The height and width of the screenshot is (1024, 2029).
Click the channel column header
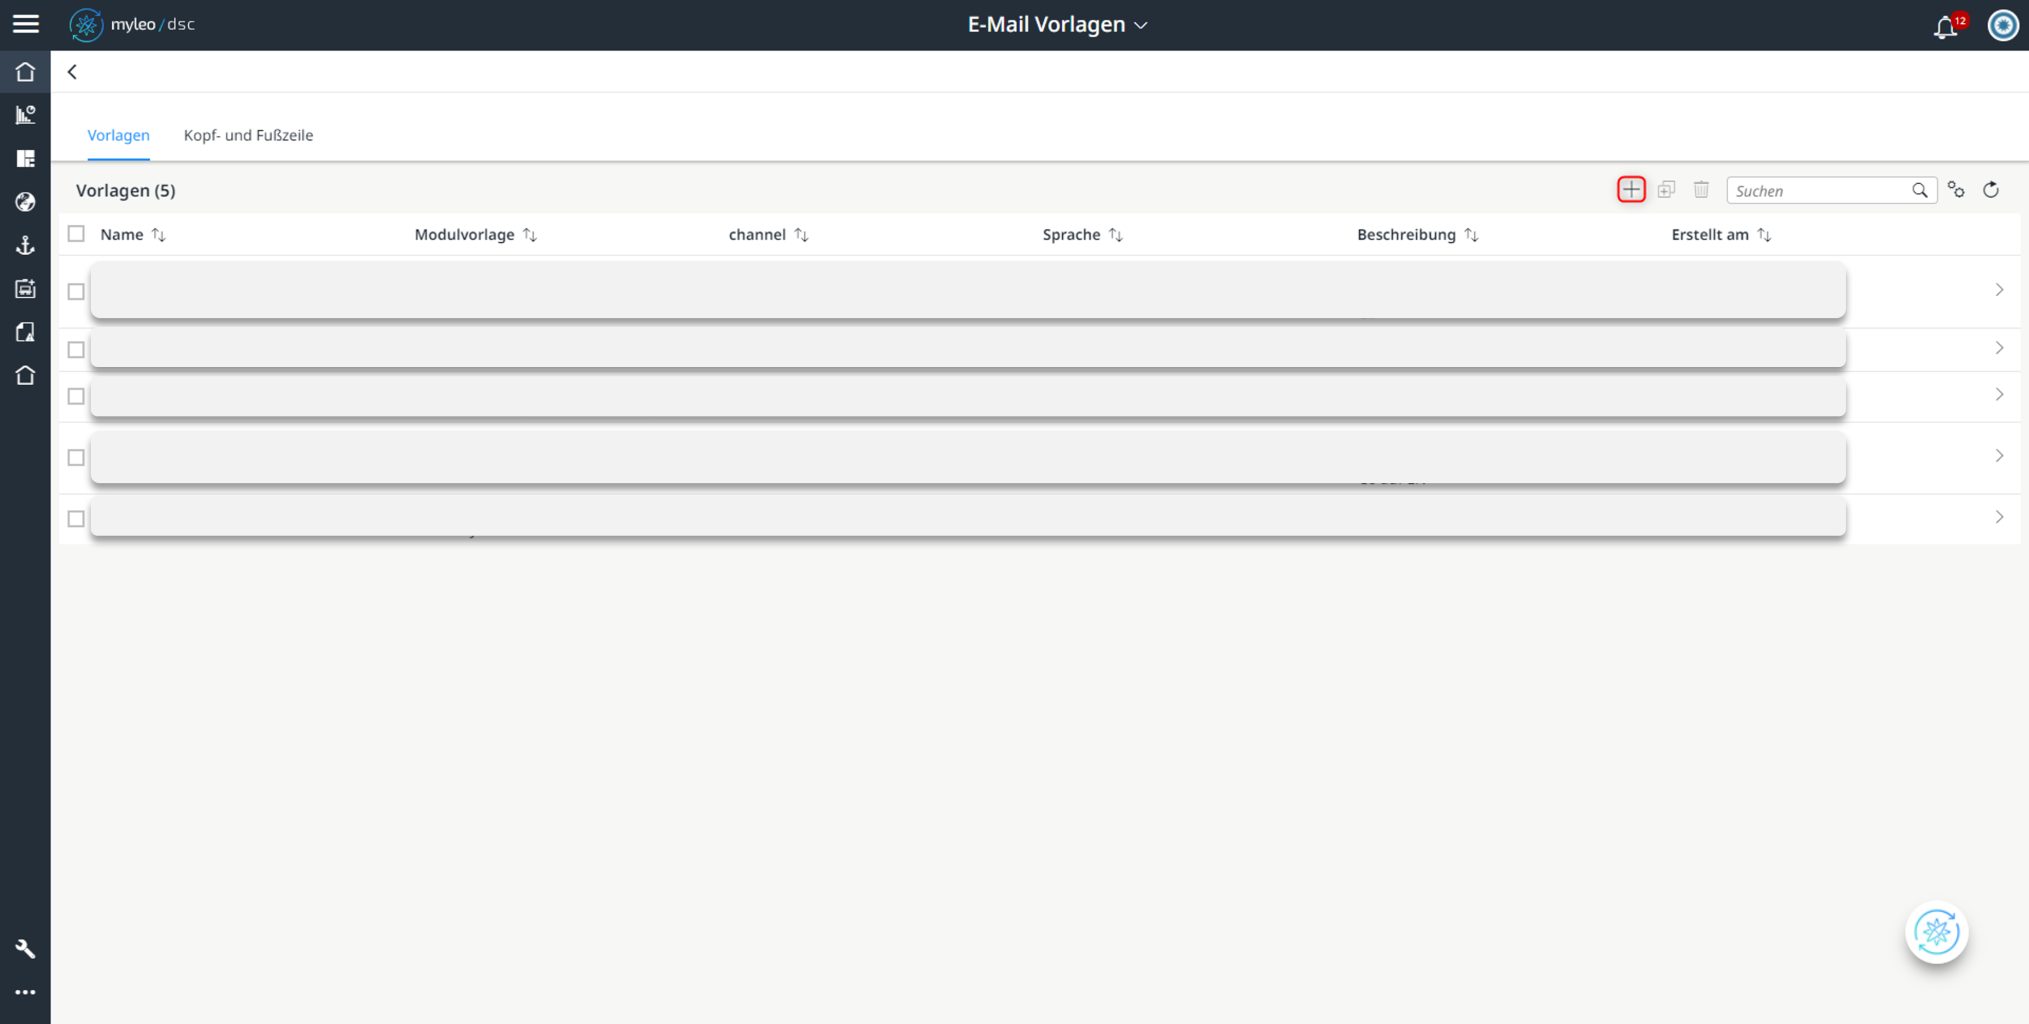pos(757,234)
